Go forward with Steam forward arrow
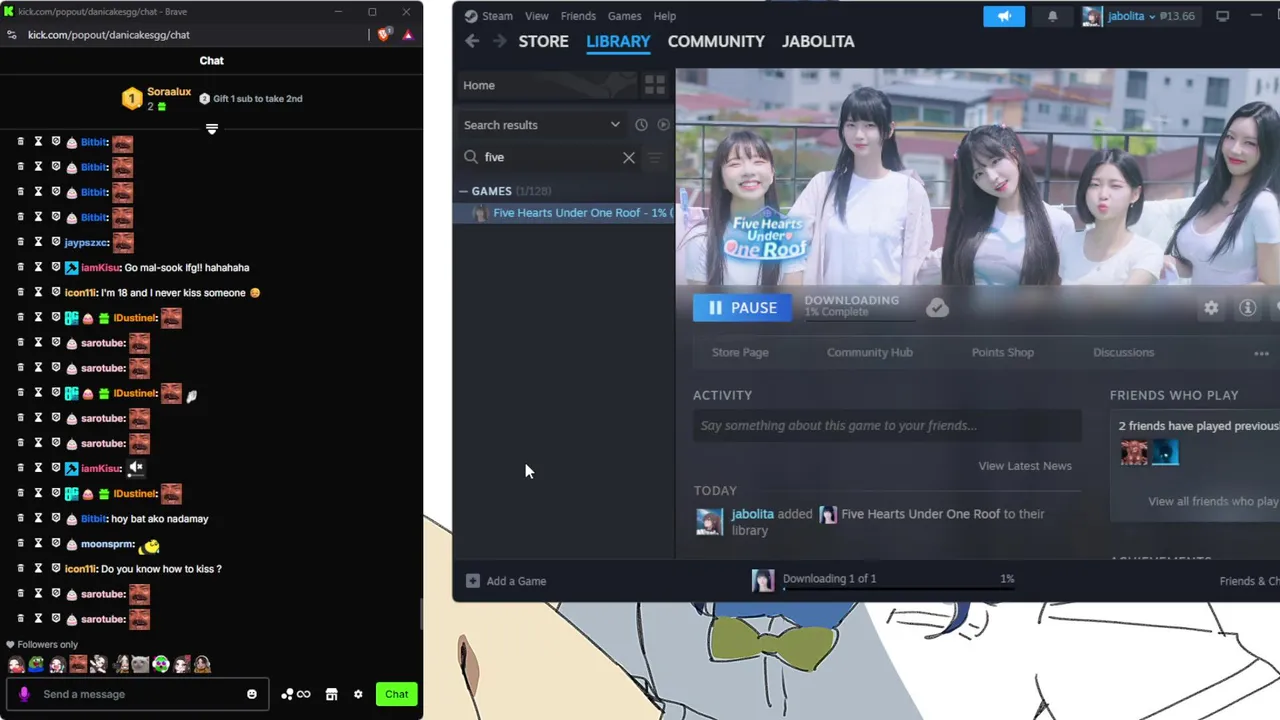This screenshot has height=720, width=1280. click(499, 41)
